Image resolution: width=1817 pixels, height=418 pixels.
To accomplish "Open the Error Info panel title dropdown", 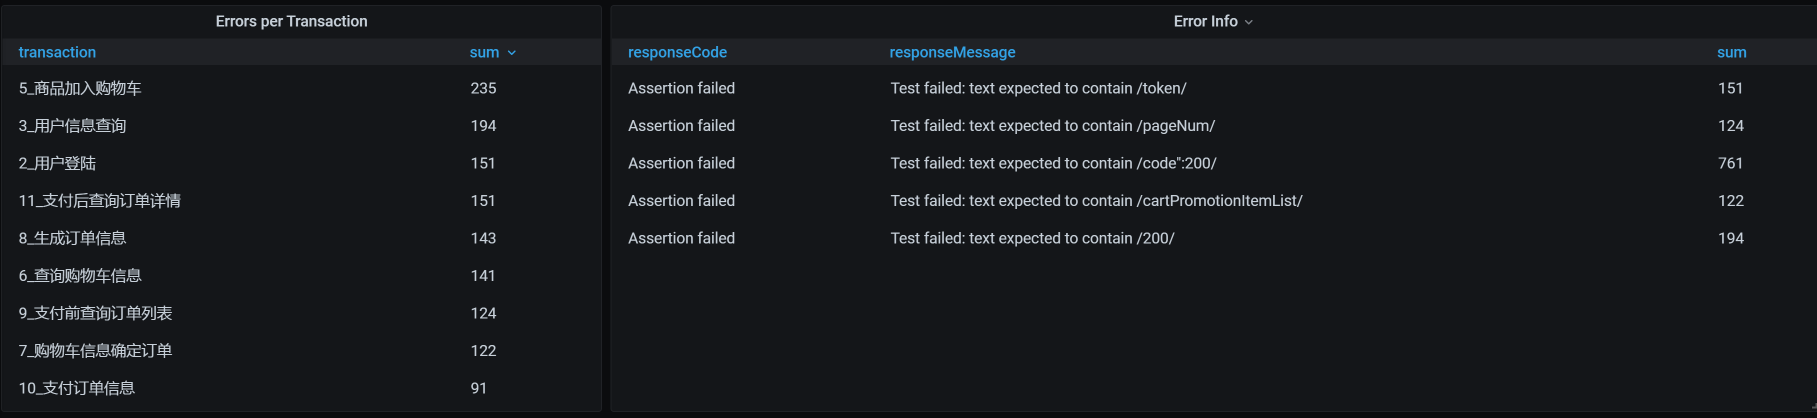I will (1212, 21).
